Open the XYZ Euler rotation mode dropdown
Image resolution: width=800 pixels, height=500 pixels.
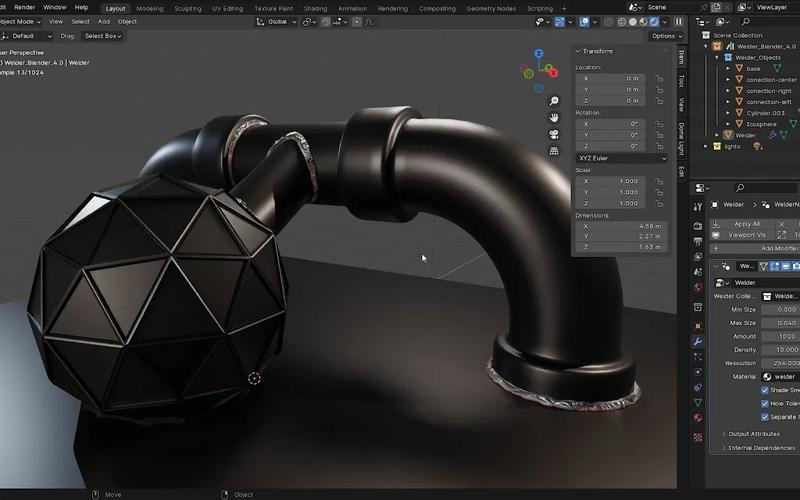click(622, 158)
